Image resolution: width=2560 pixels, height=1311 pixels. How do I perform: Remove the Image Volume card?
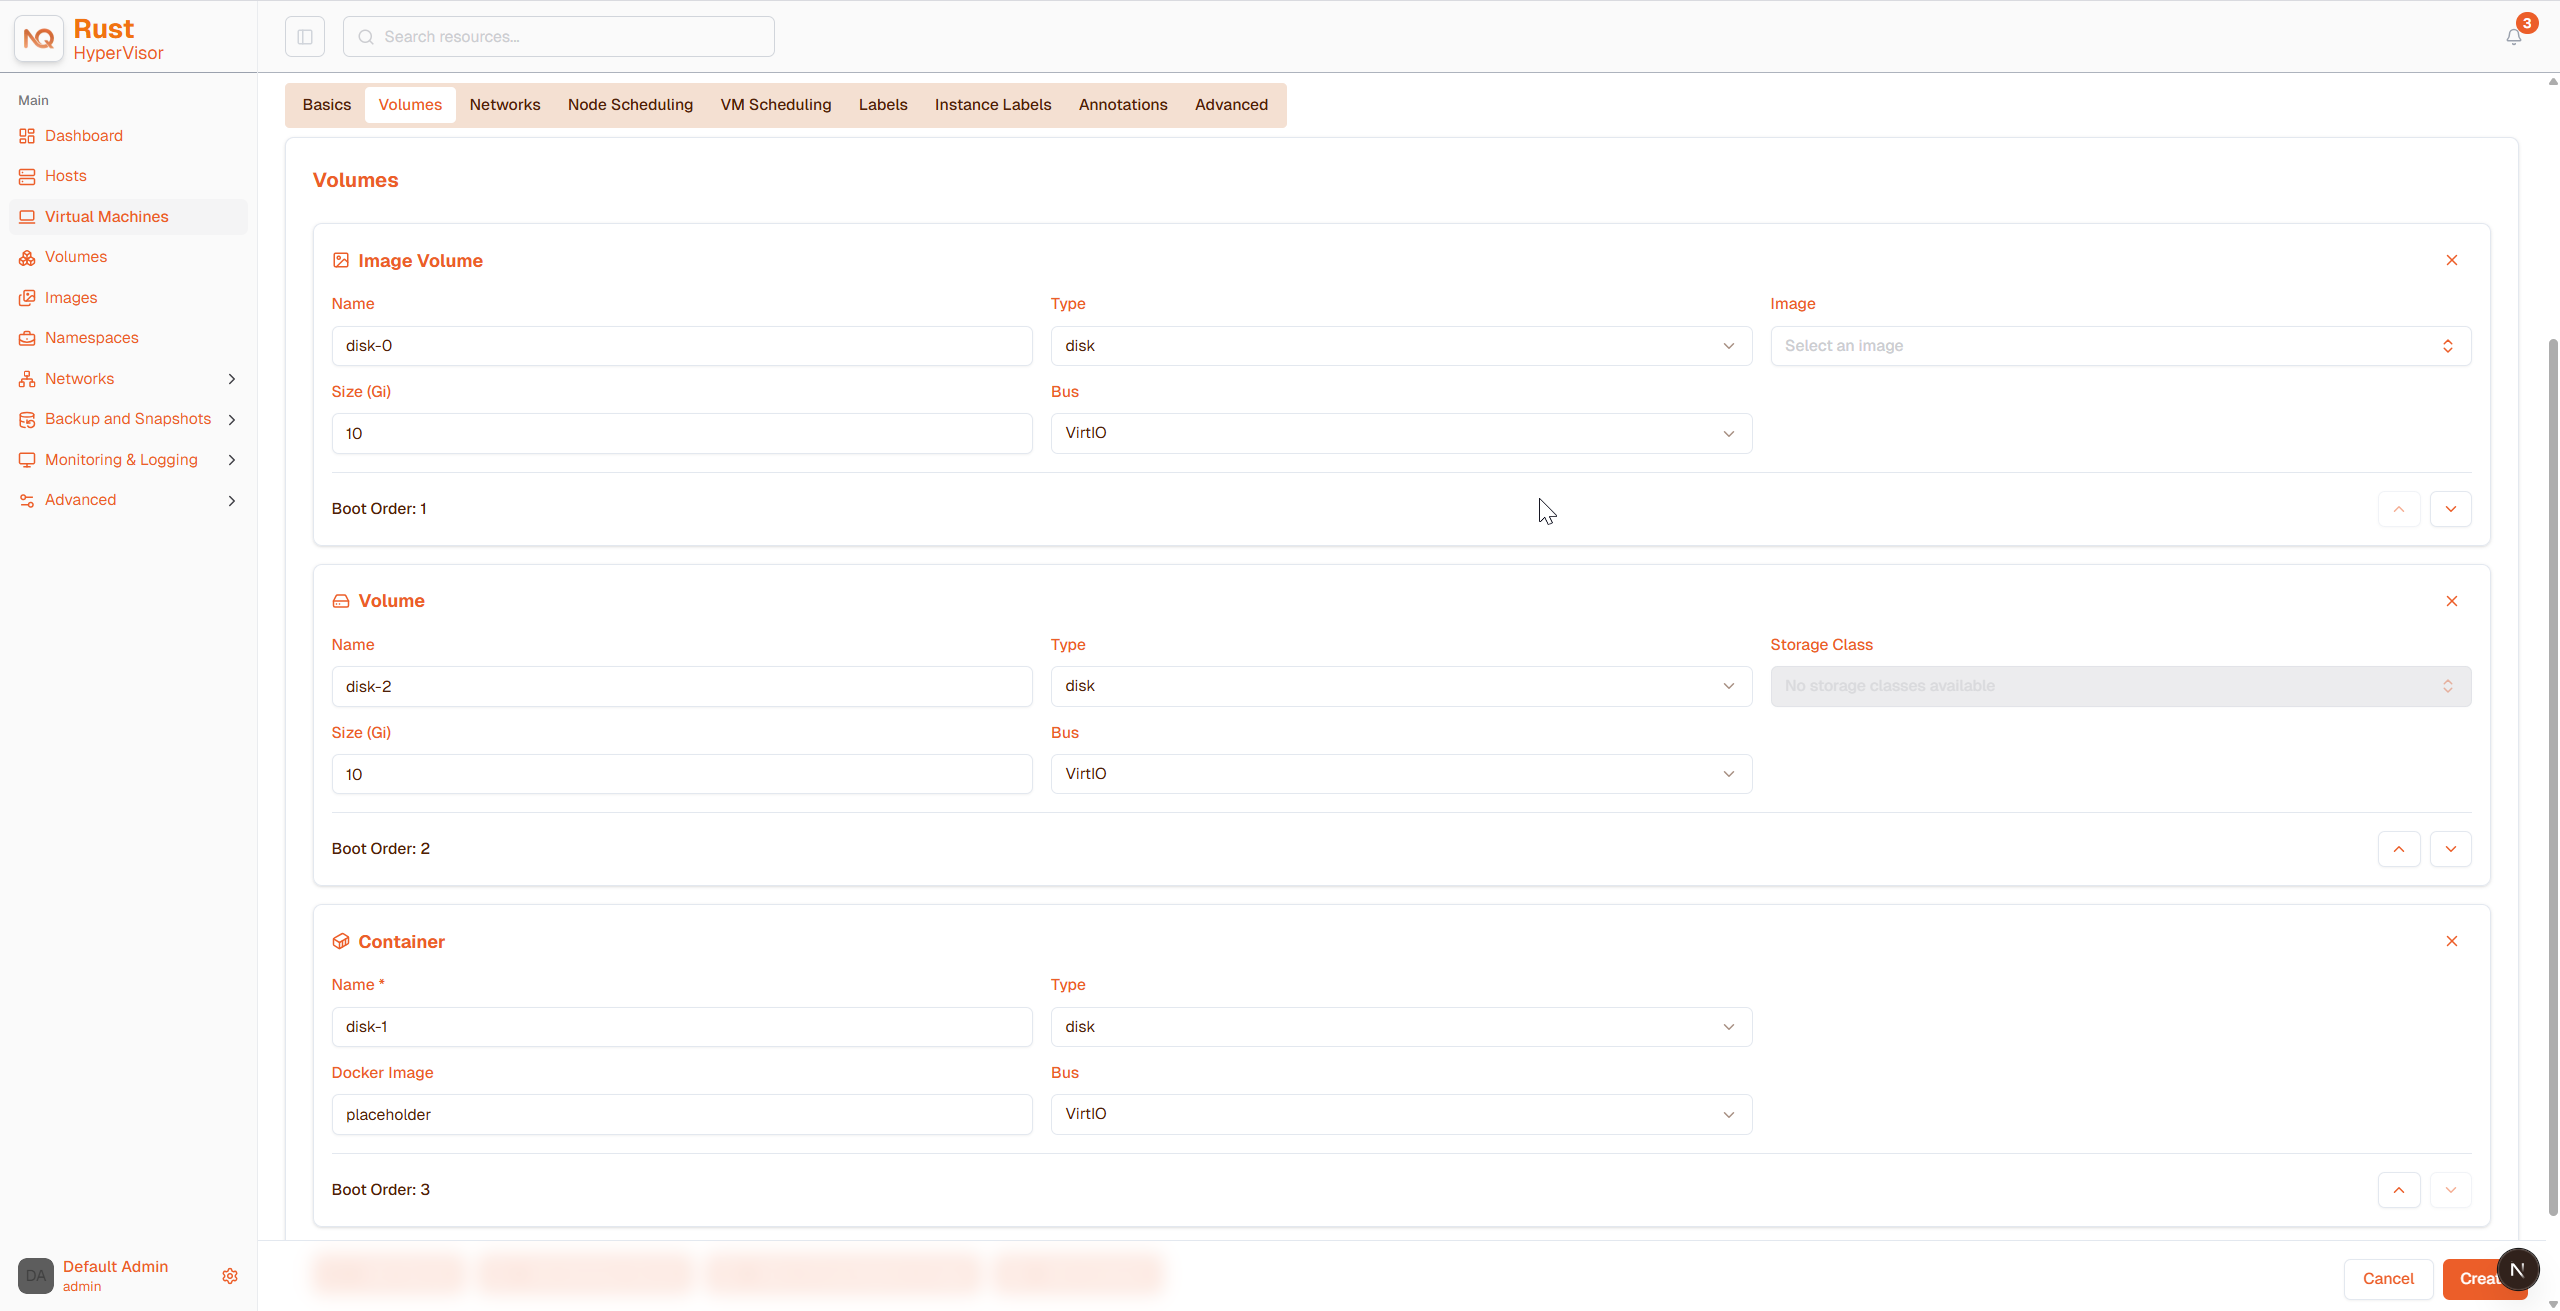point(2452,260)
